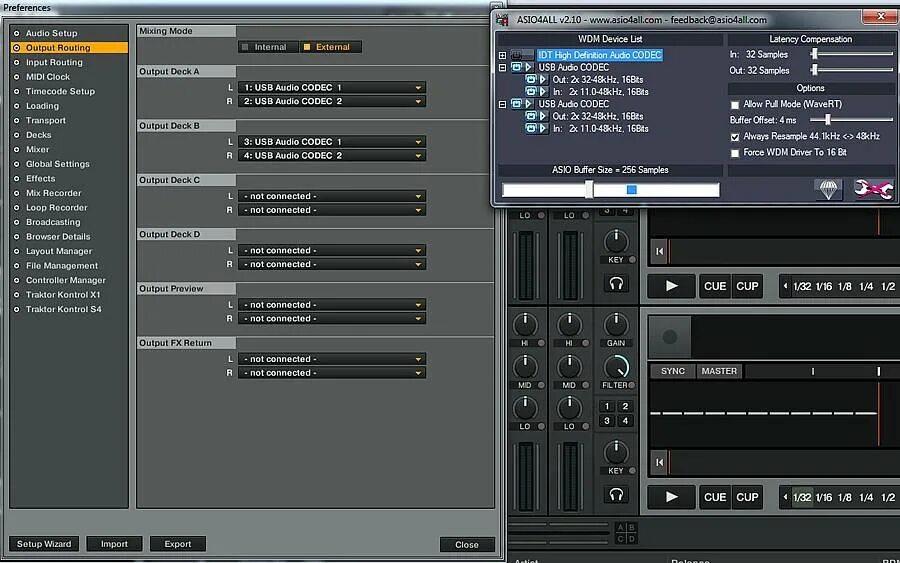Screen dimensions: 900x563
Task: Toggle the IDT High Definition Audio CODEC power icon
Action: coord(517,55)
